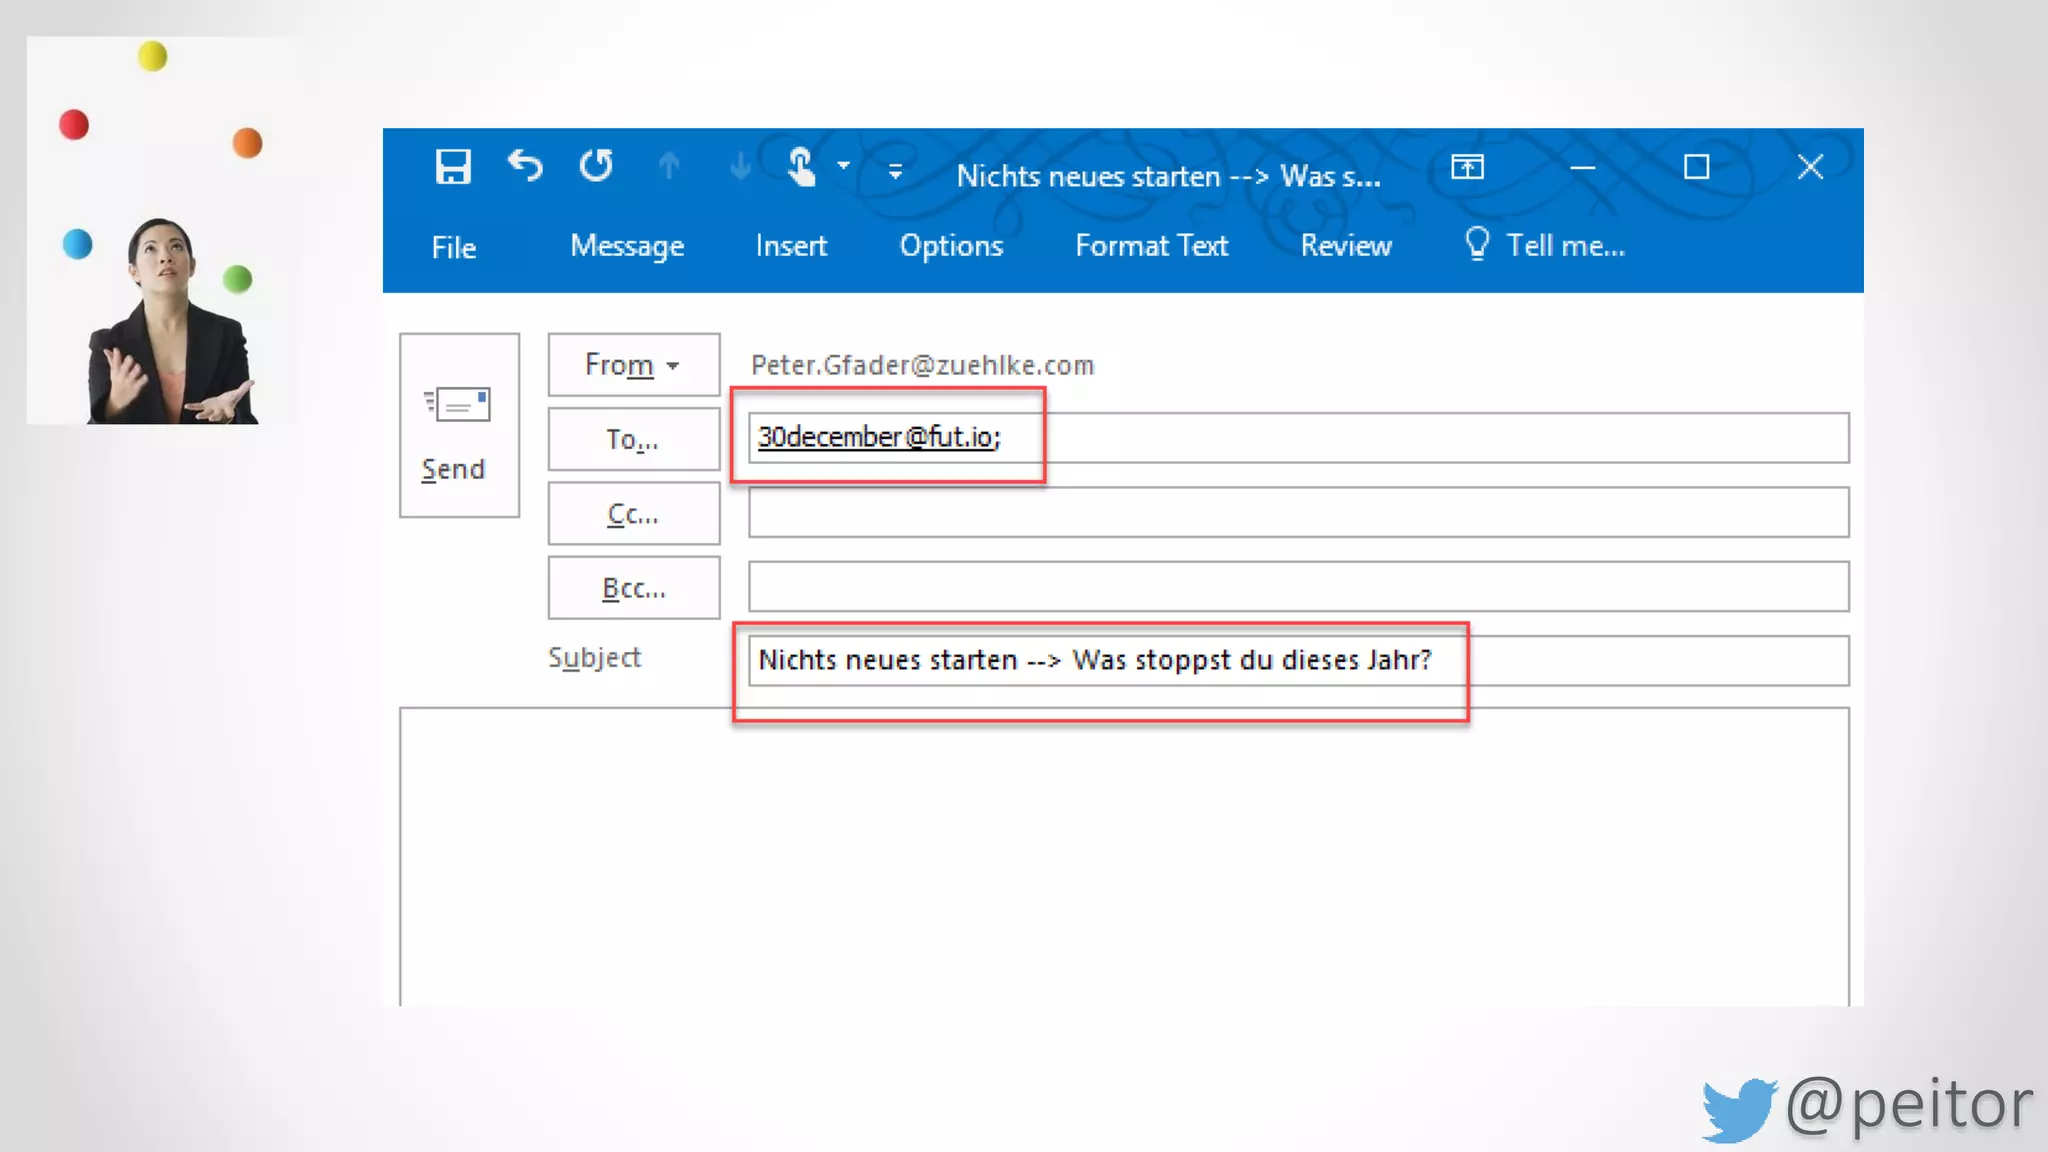Open the Insert ribbon tab

click(x=790, y=246)
